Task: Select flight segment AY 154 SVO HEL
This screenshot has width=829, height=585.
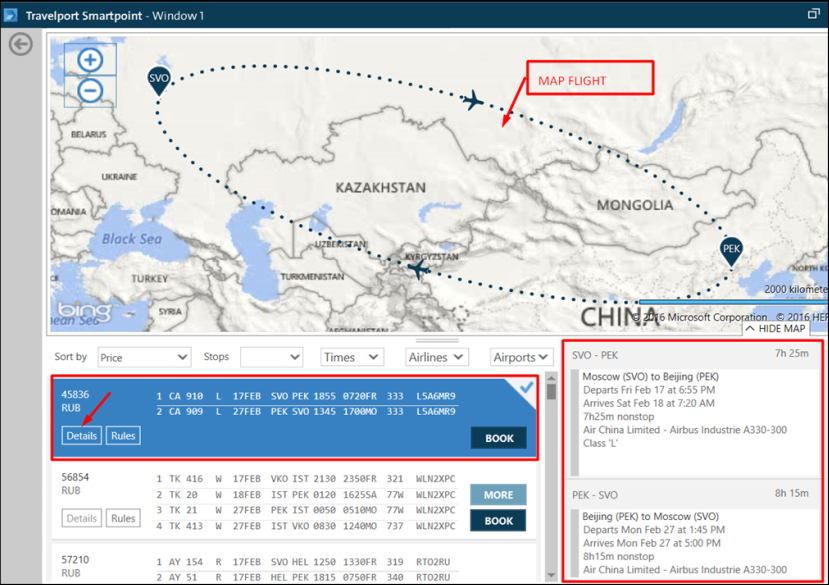Action: 303,562
